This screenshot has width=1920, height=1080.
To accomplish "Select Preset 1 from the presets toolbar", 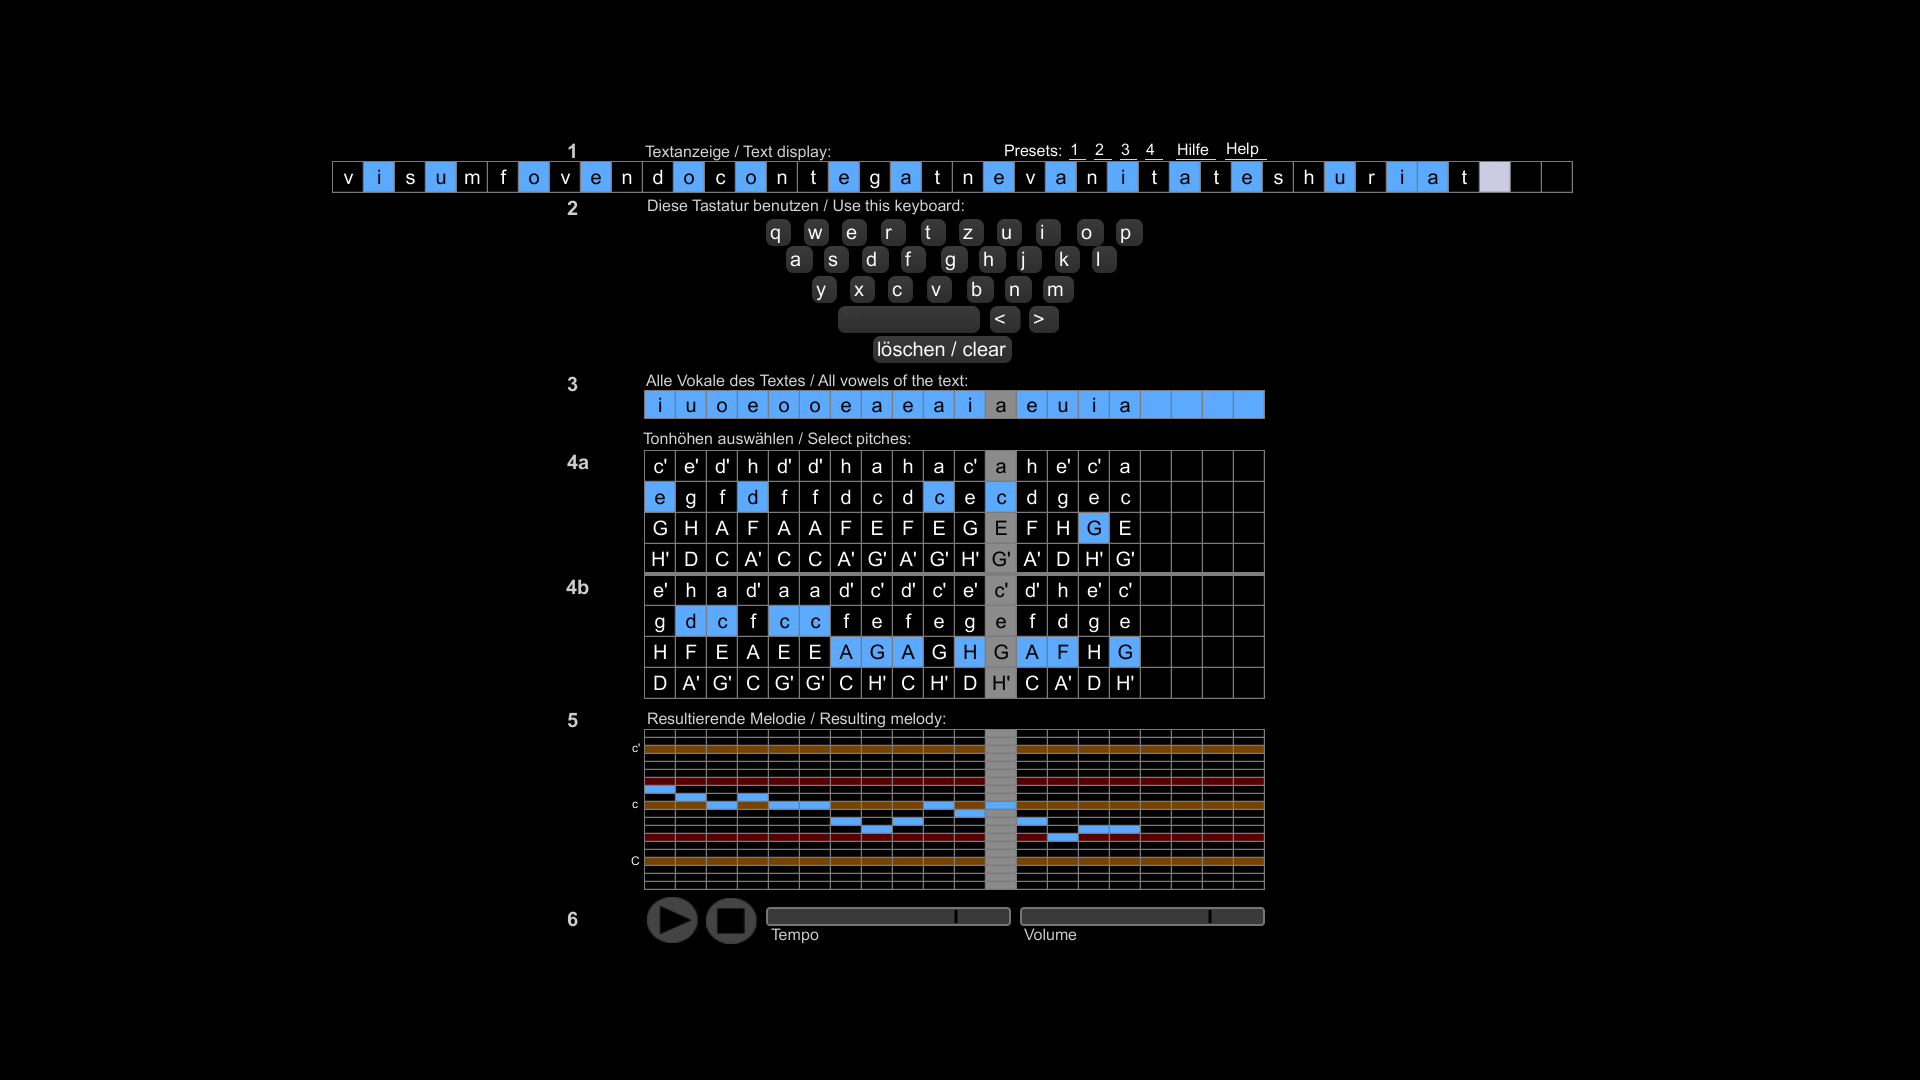I will 1075,149.
